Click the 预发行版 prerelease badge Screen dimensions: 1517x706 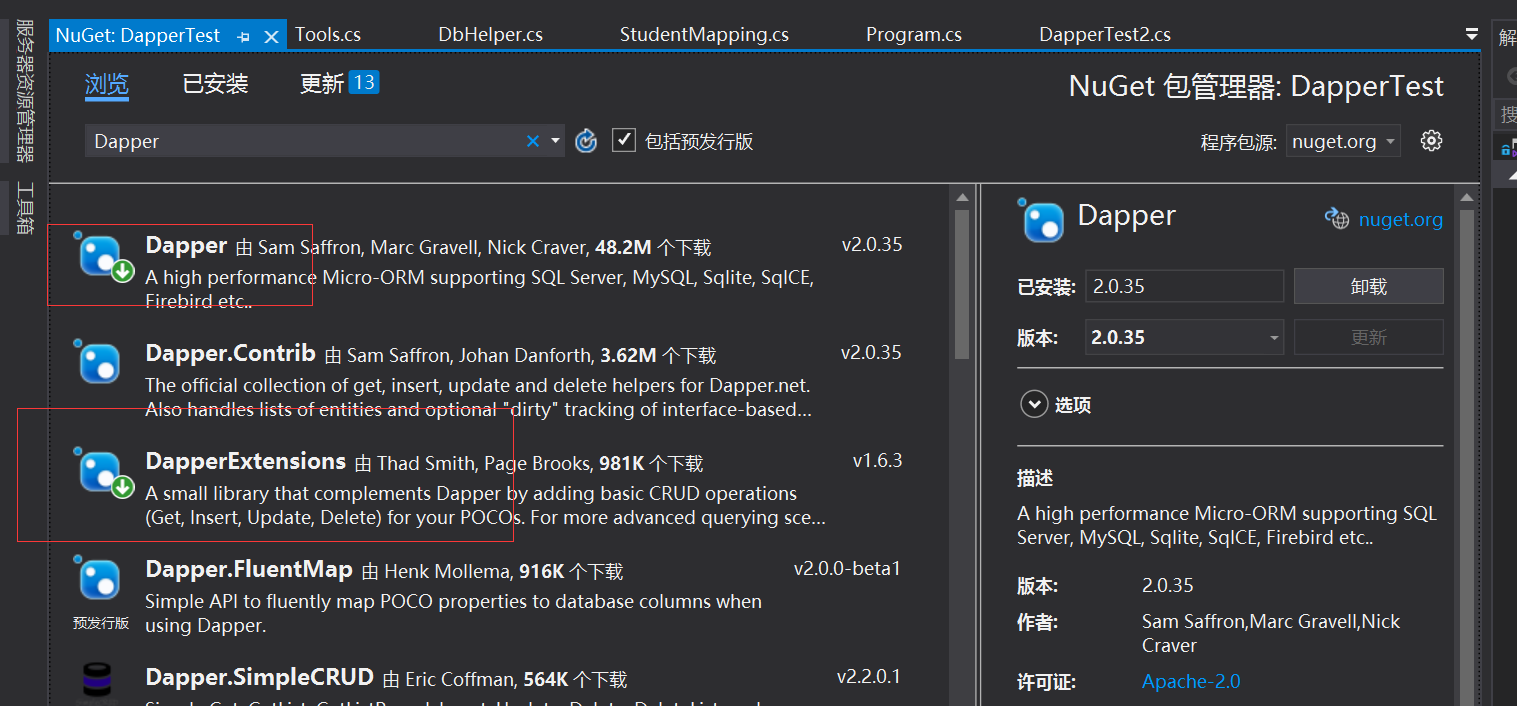click(x=101, y=623)
